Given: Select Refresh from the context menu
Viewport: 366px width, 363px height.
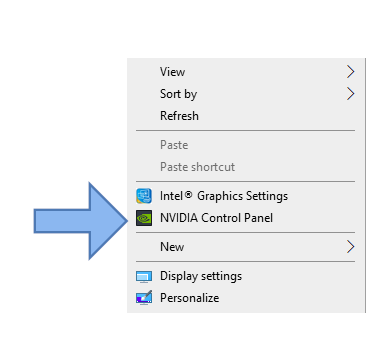Looking at the screenshot, I should point(179,116).
